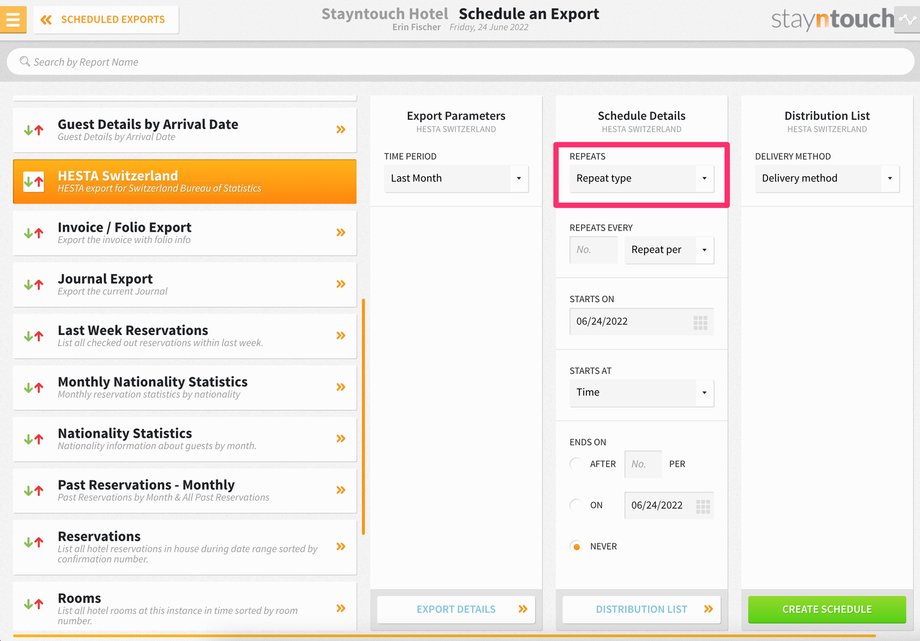Select the Last Week Reservations report

[185, 336]
